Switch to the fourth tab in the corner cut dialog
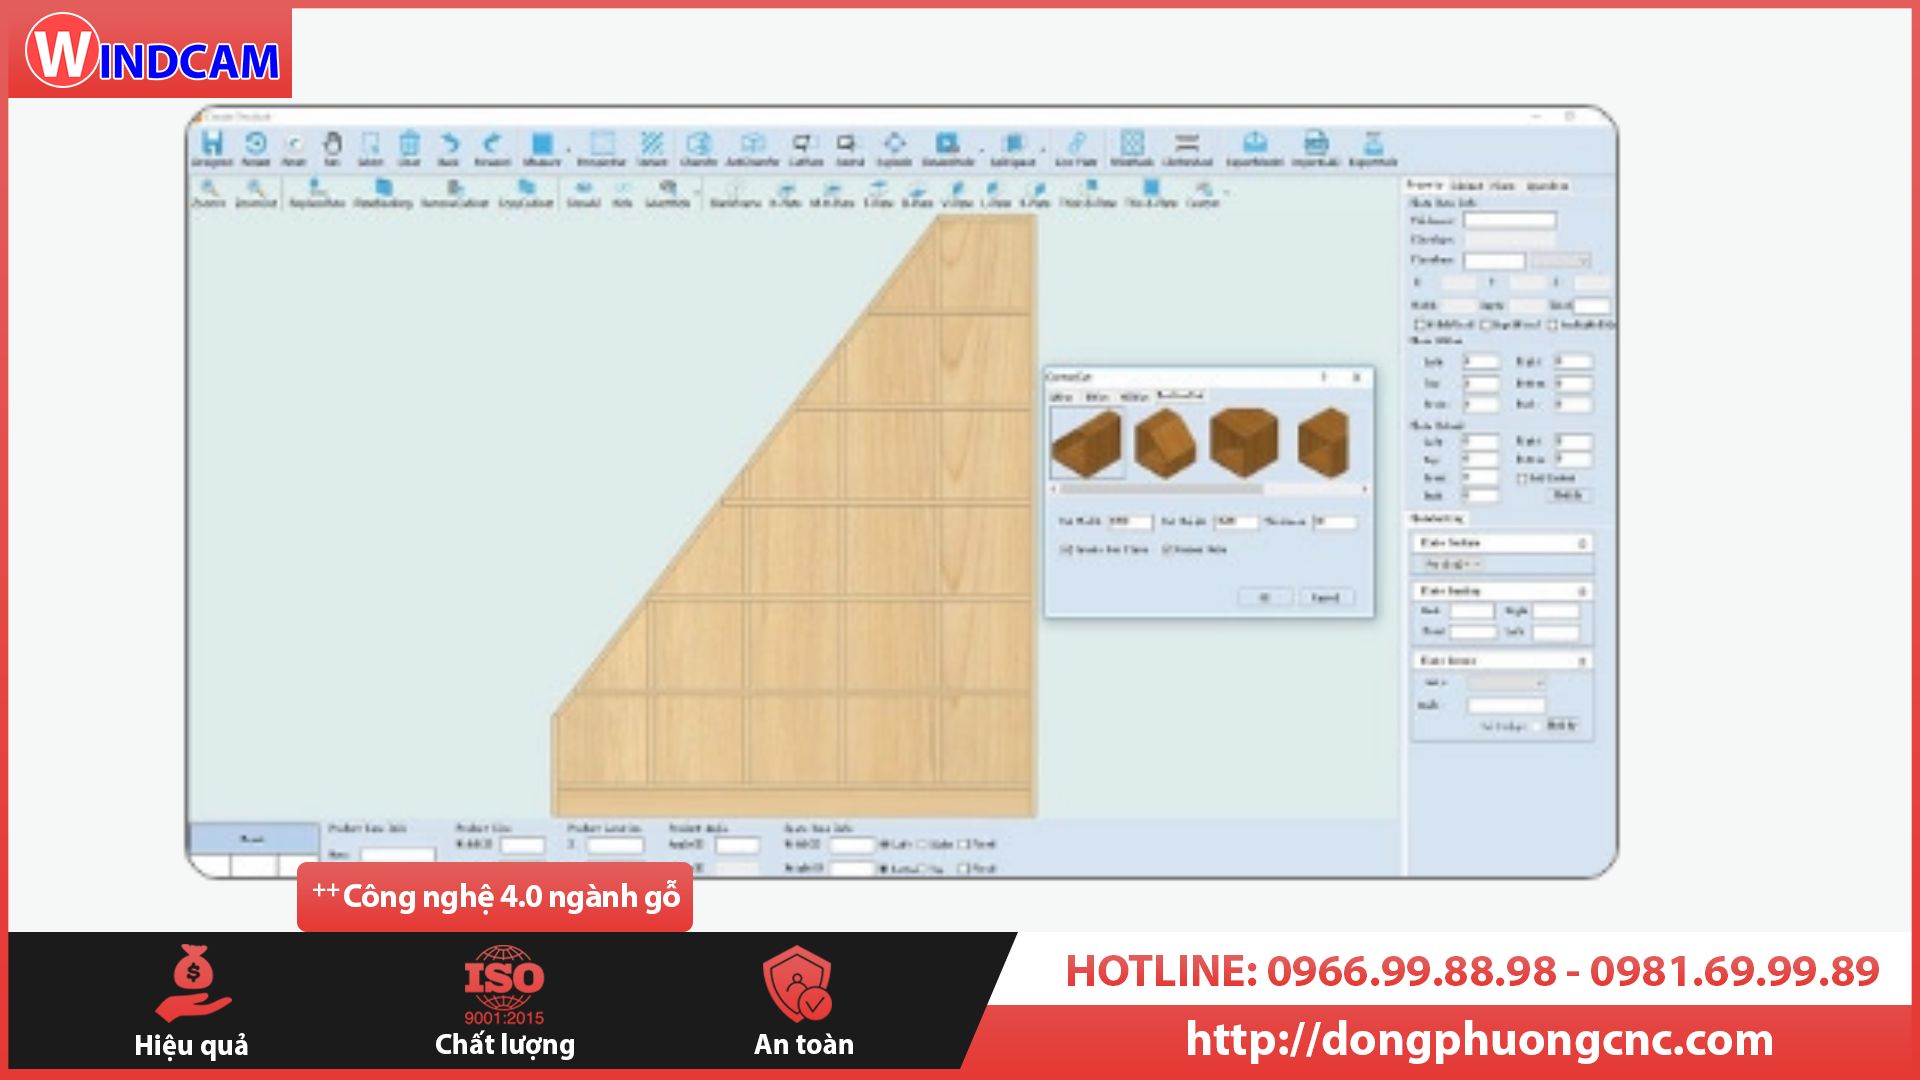This screenshot has width=1920, height=1080. pos(1180,396)
